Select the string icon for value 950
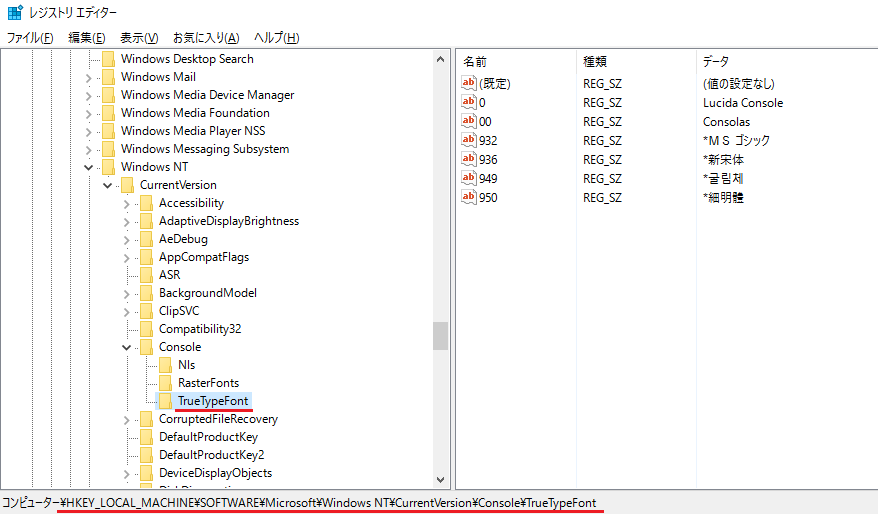The height and width of the screenshot is (514, 878). (x=469, y=197)
